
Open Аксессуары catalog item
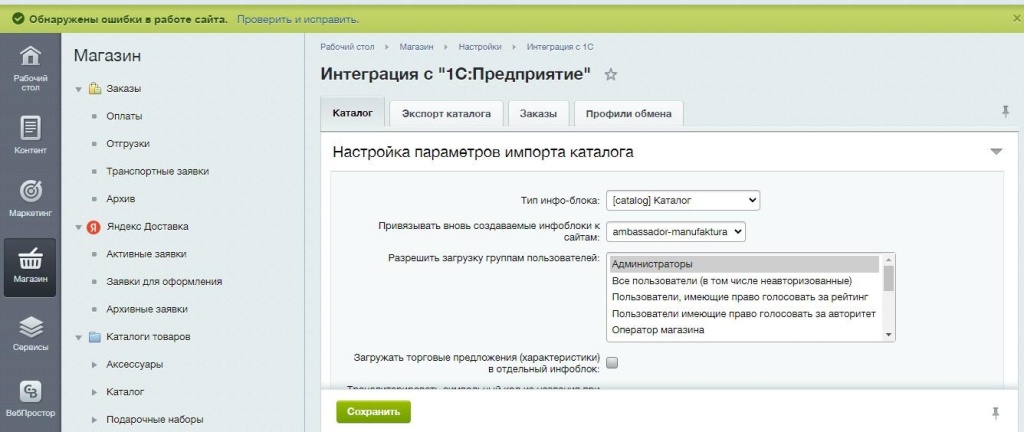click(x=135, y=365)
